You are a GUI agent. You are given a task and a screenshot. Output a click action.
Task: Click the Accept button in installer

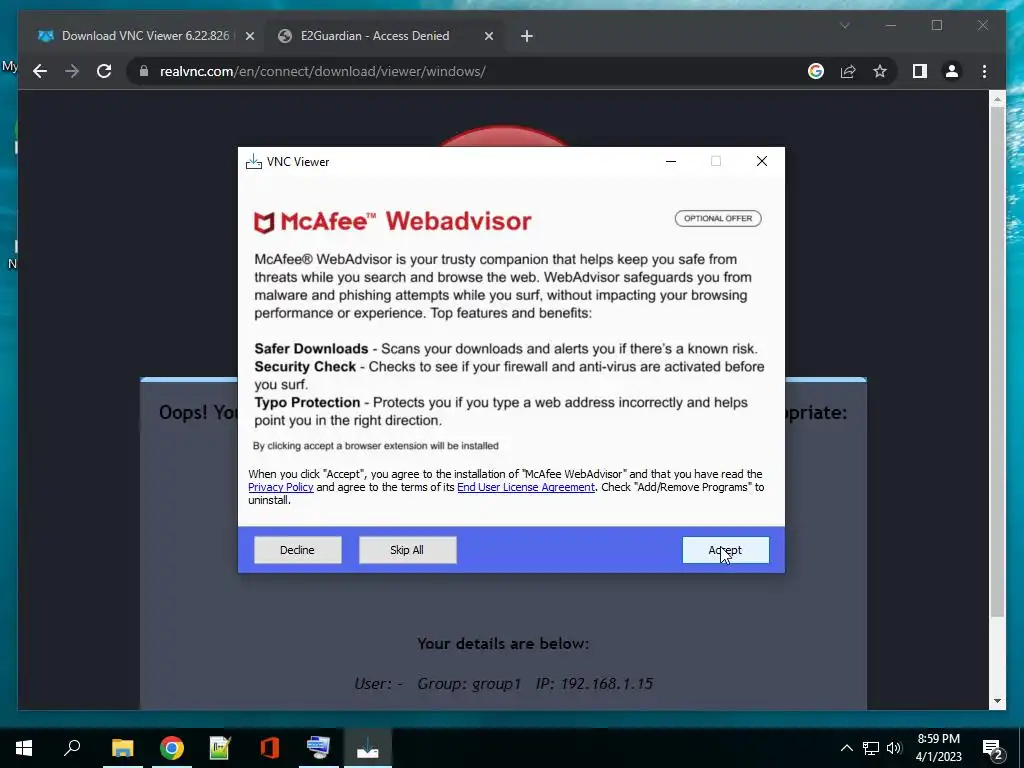pyautogui.click(x=726, y=550)
